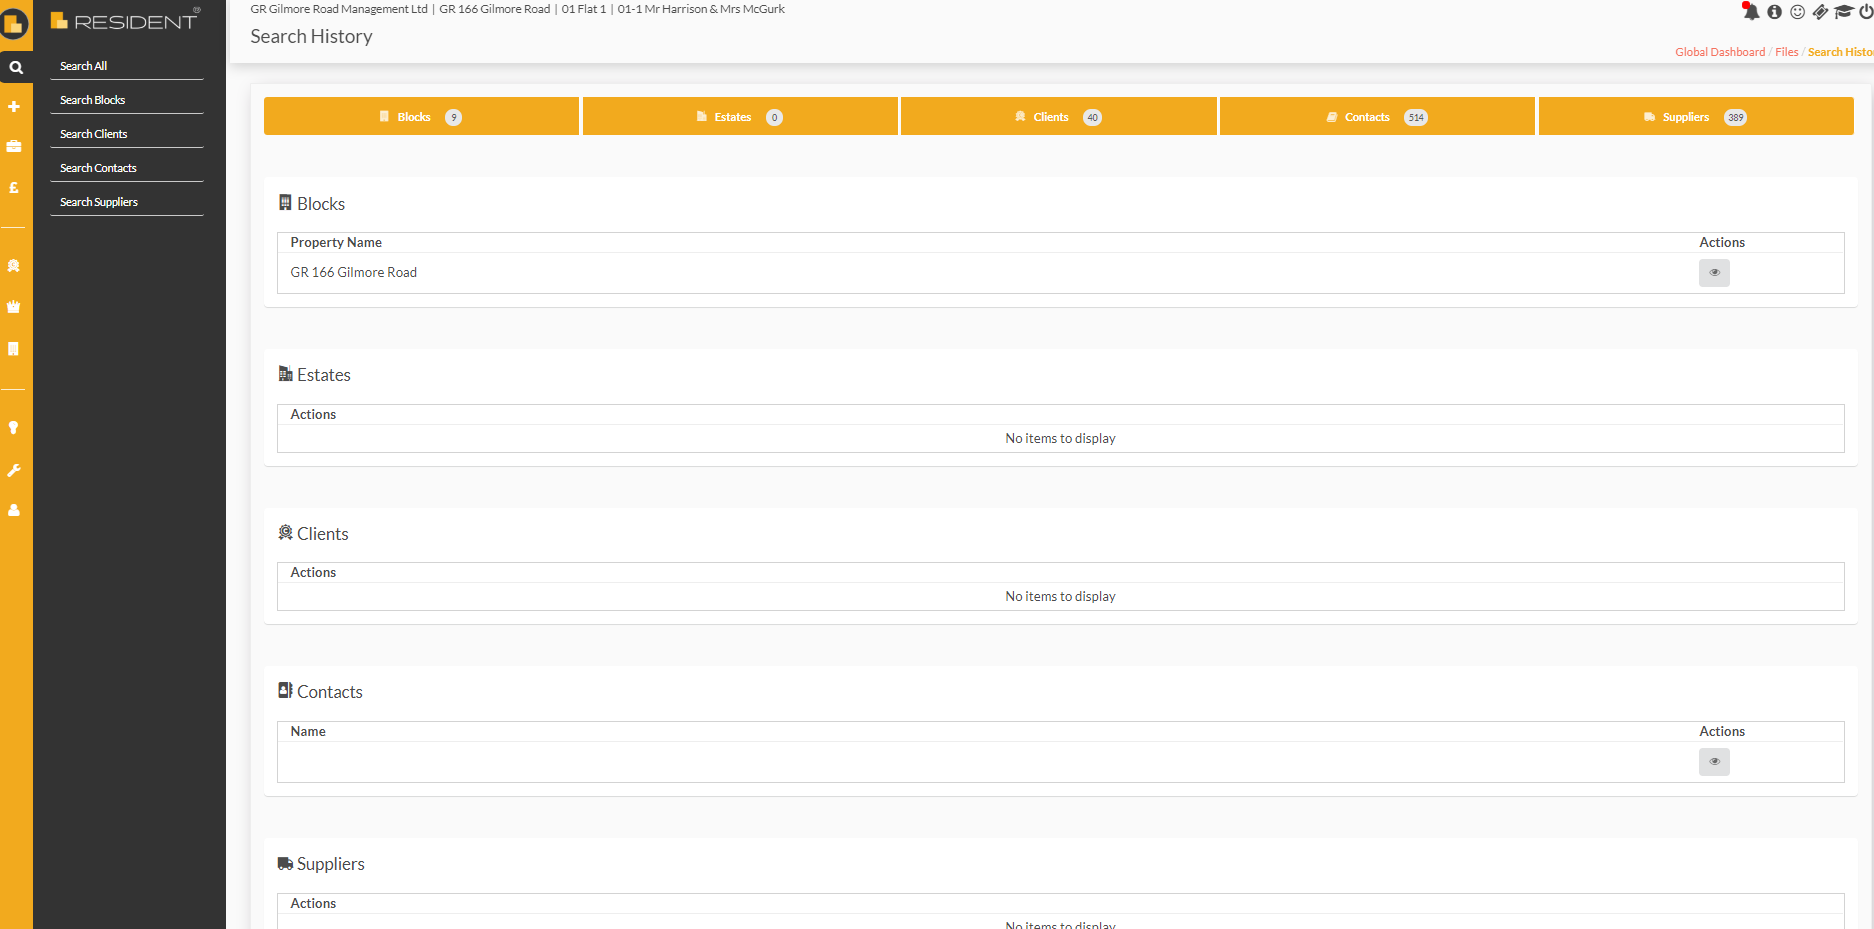Open the notifications bell icon
1874x929 pixels.
[1751, 12]
